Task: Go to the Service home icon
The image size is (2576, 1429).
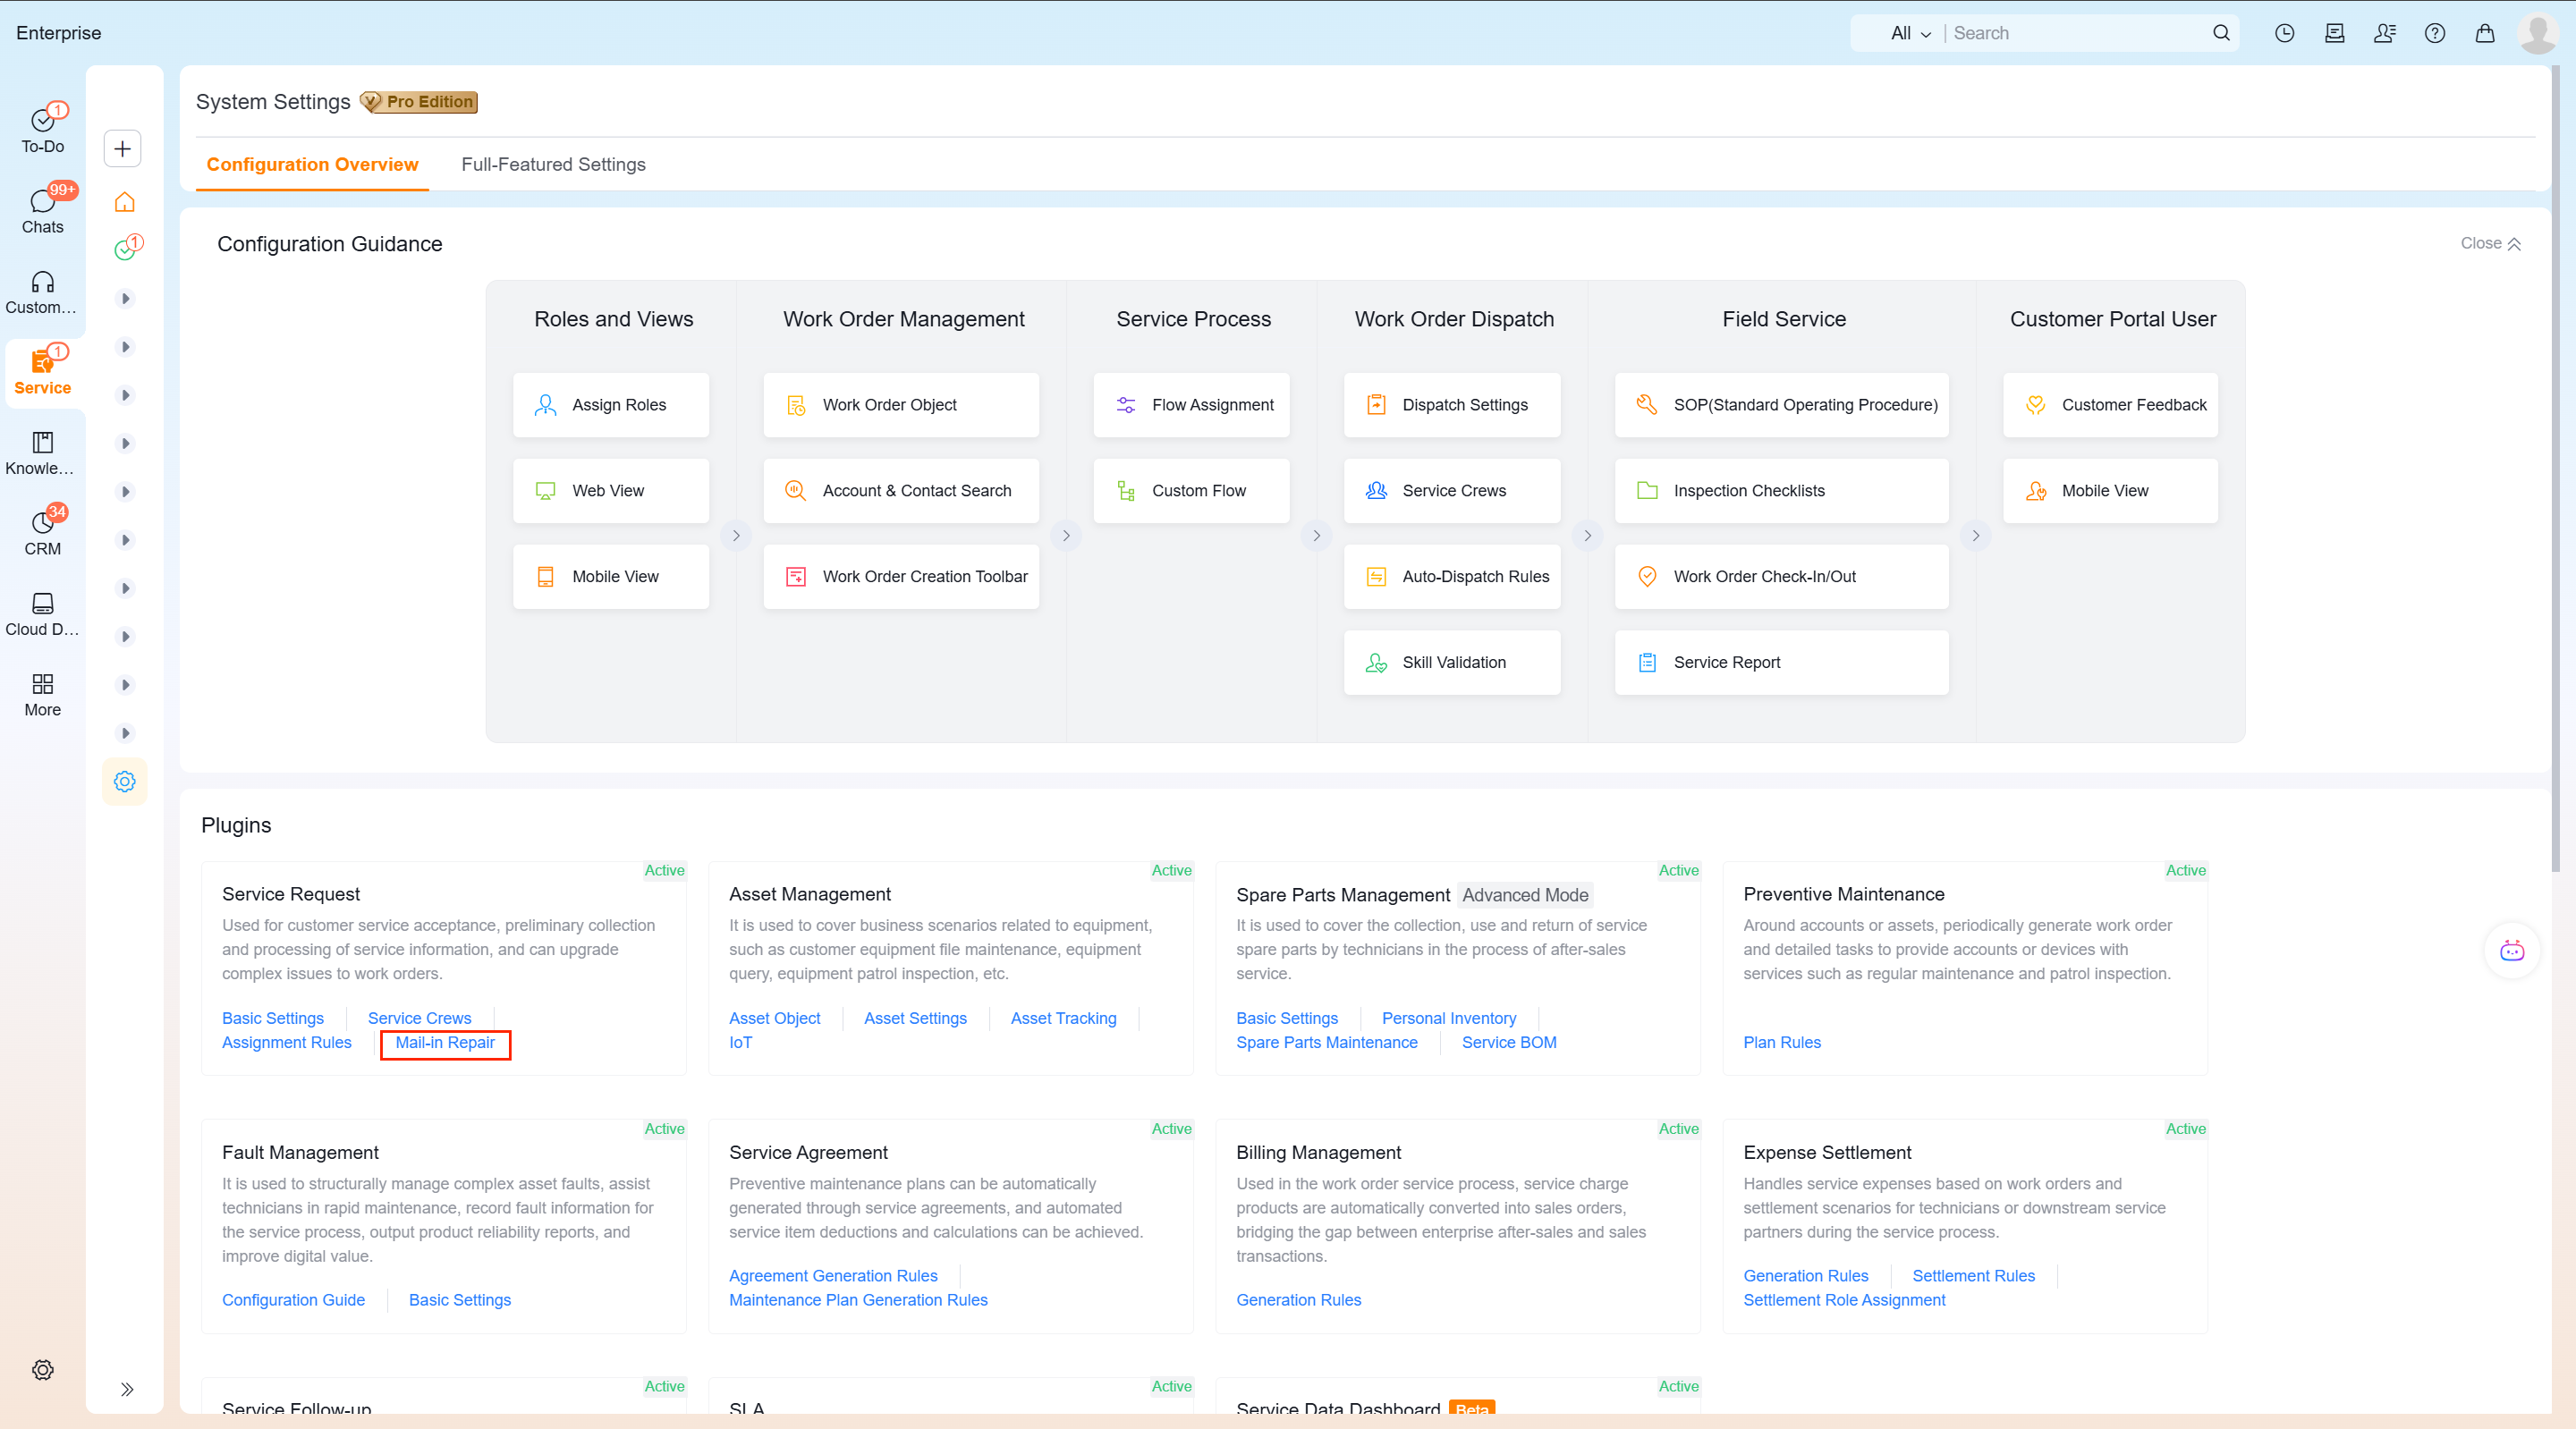Action: [x=125, y=202]
